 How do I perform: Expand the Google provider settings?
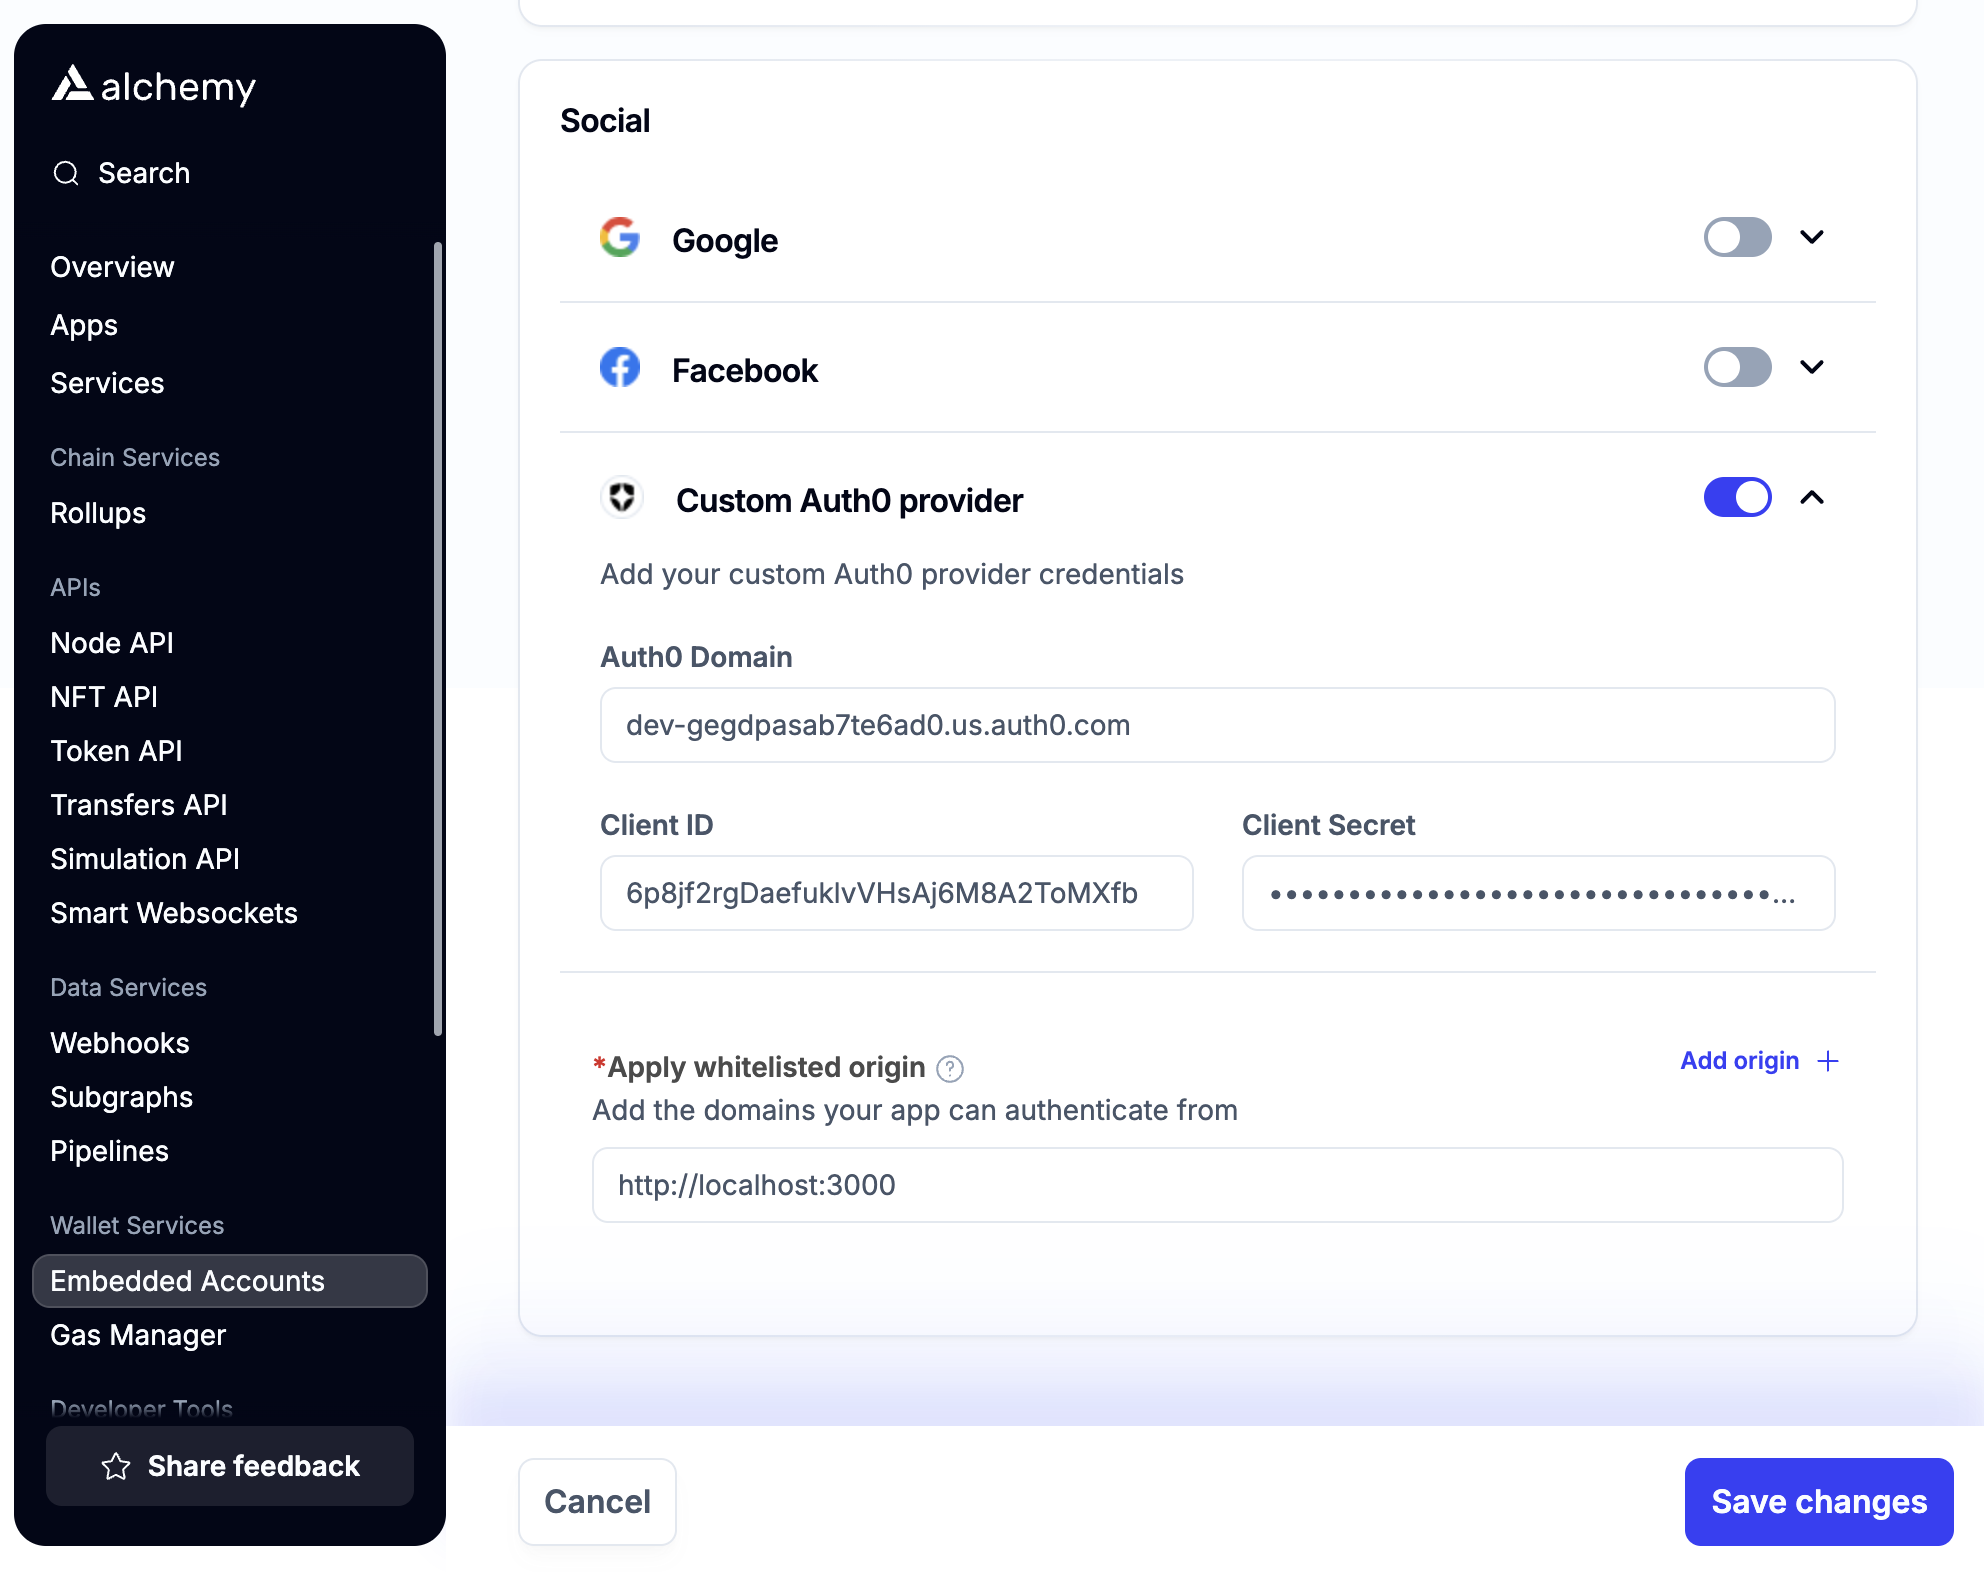coord(1812,238)
